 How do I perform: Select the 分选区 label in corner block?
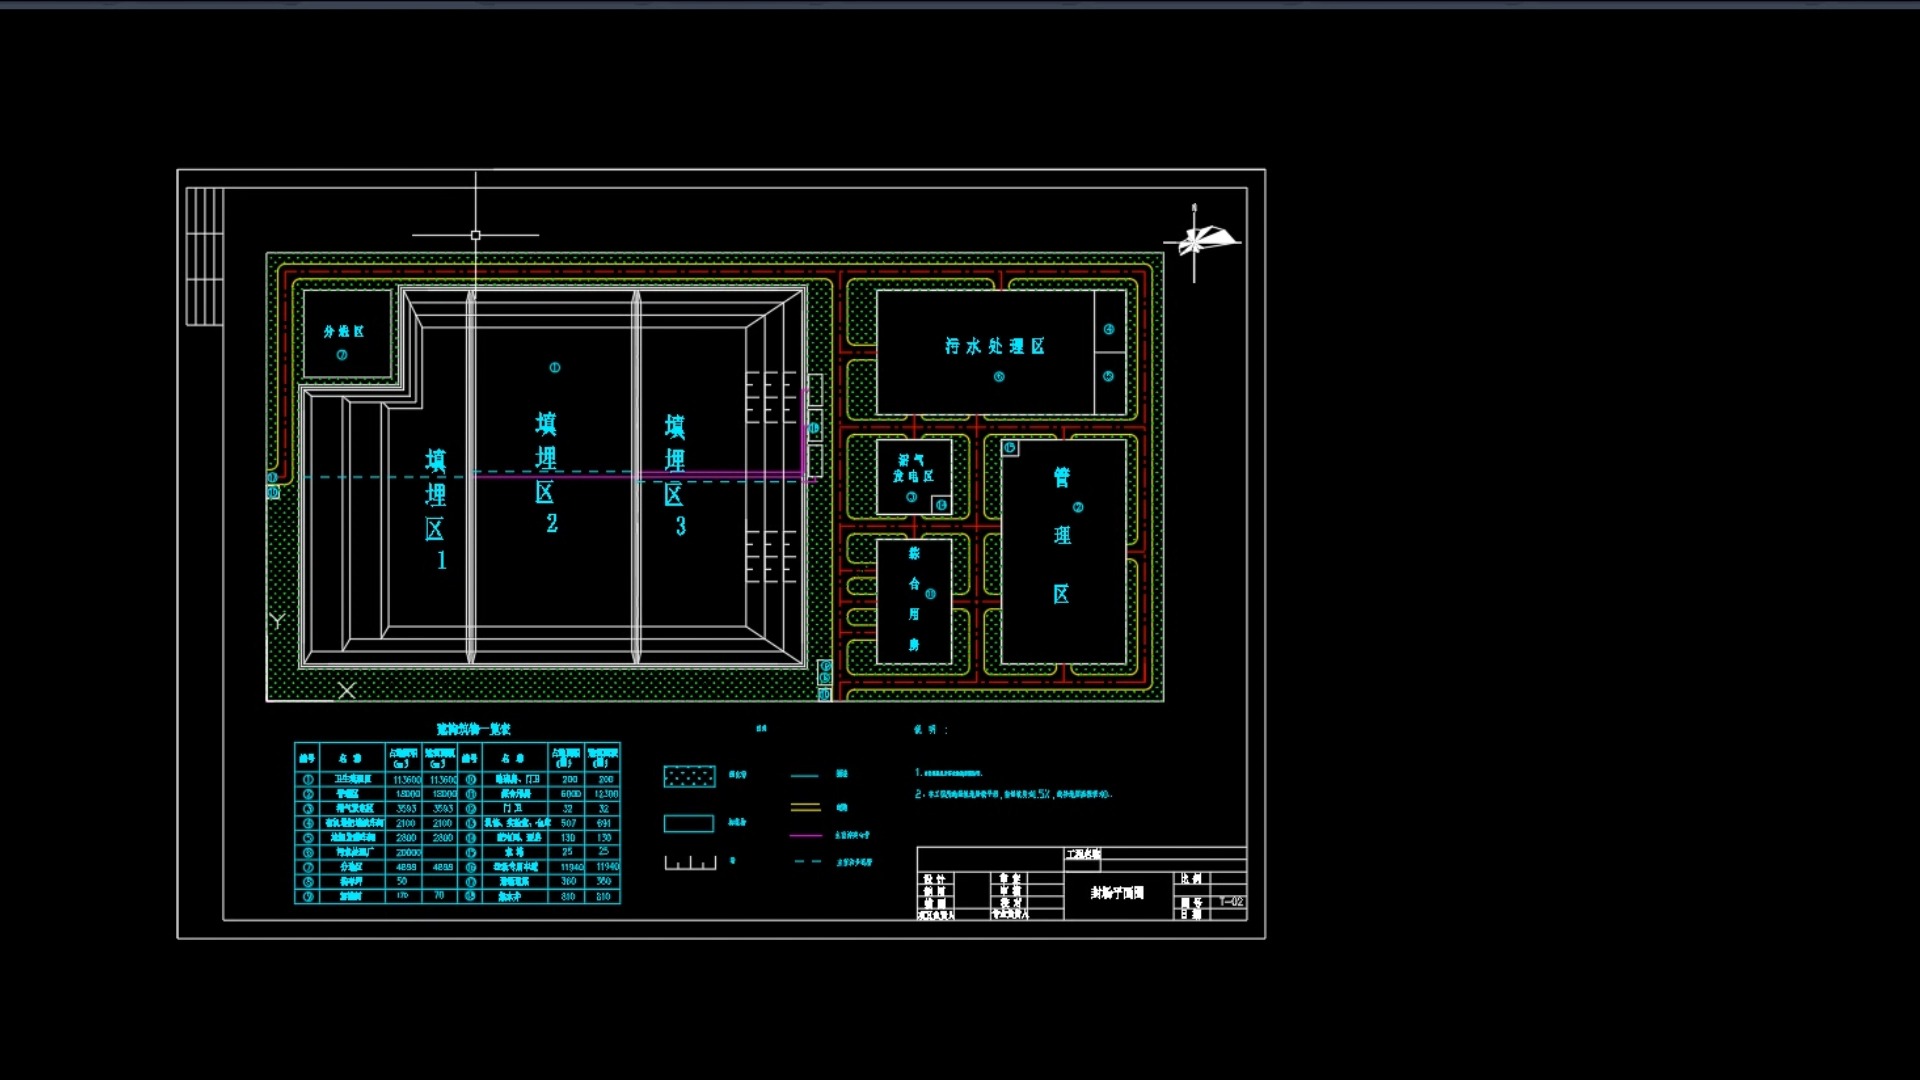(343, 331)
